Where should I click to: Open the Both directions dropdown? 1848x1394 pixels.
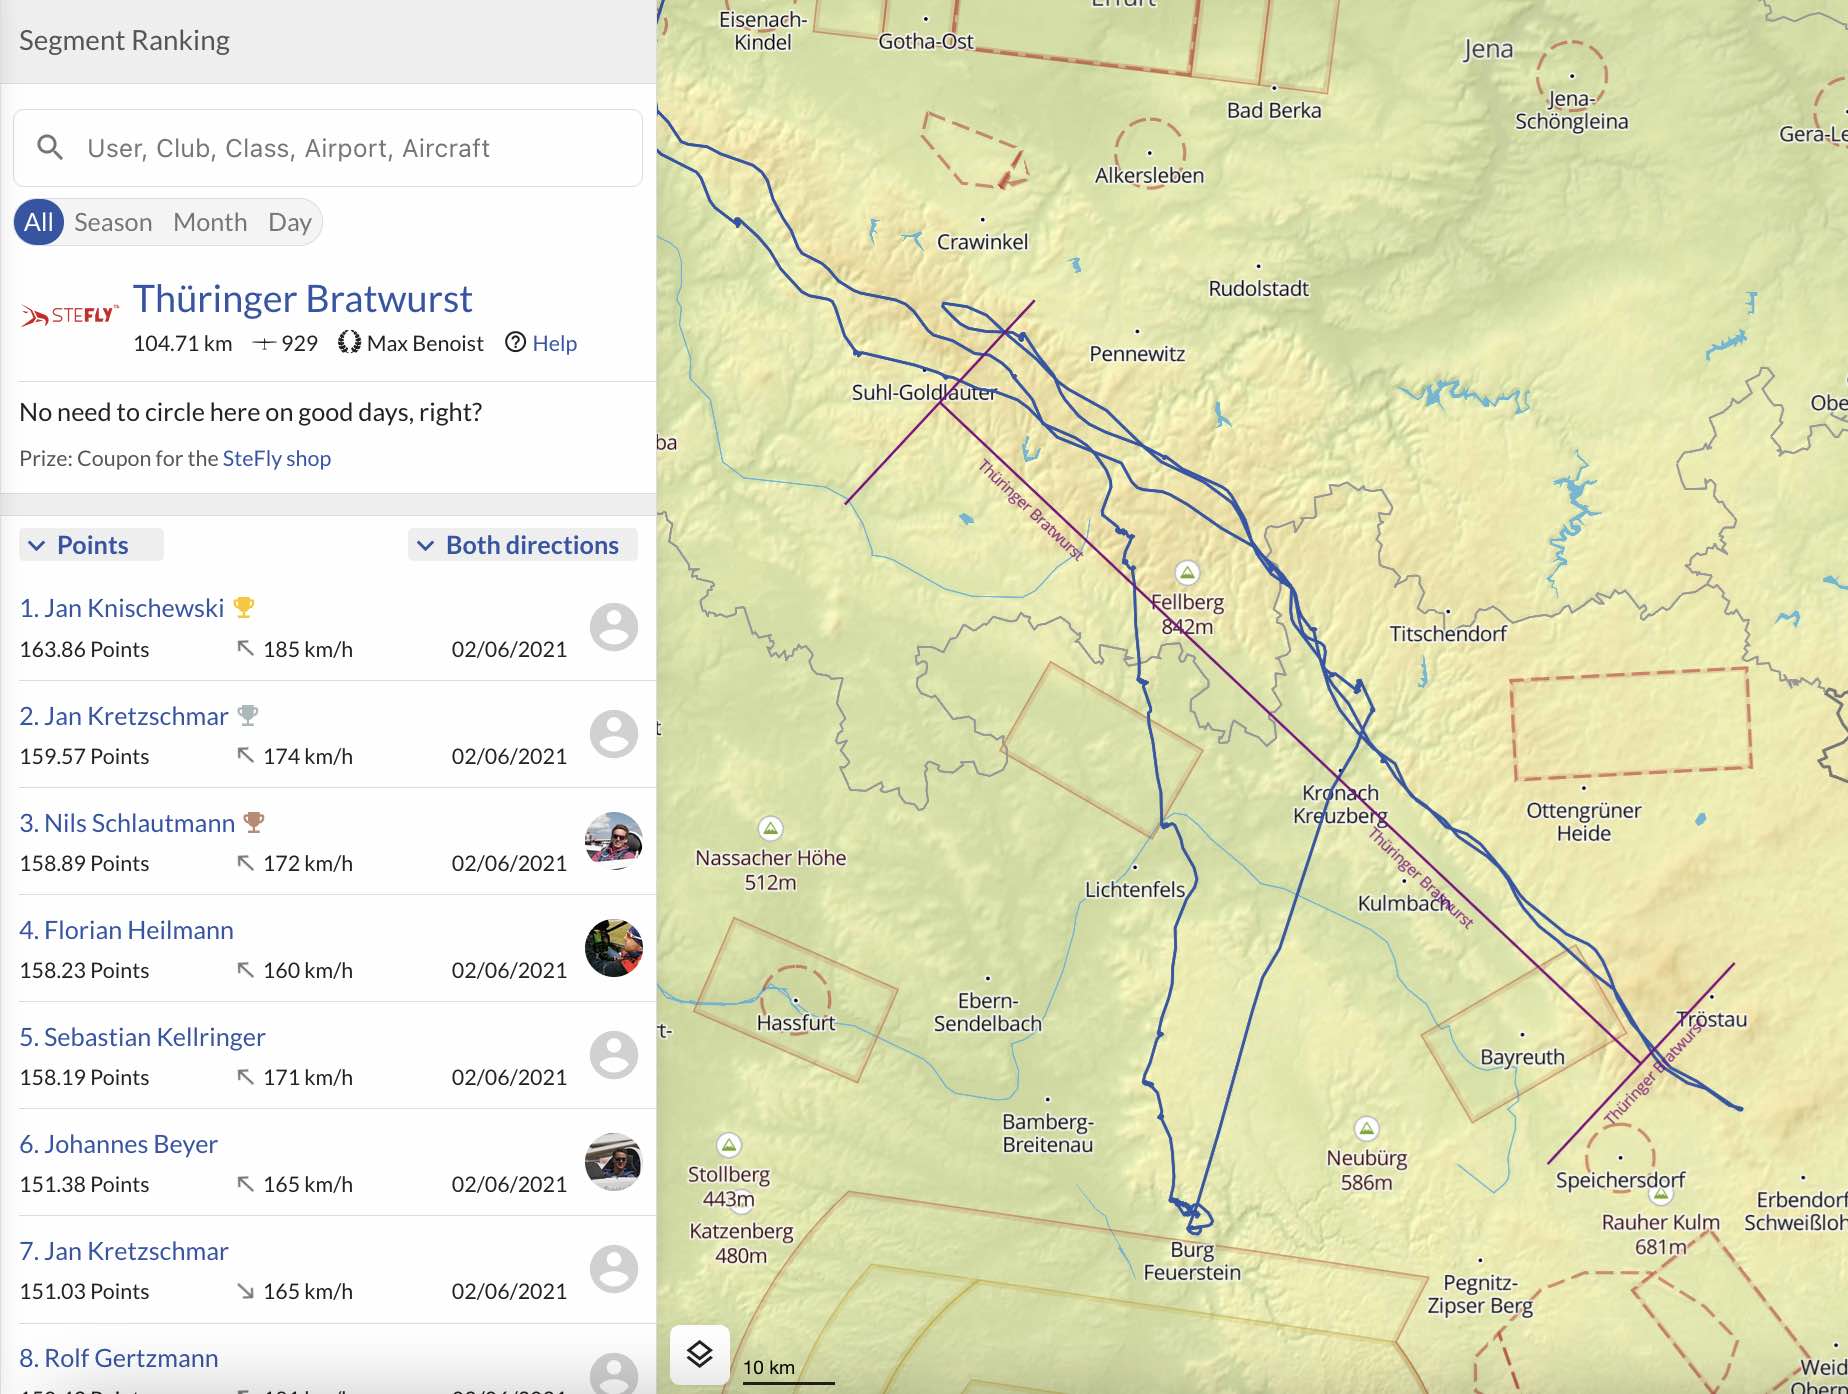click(522, 545)
